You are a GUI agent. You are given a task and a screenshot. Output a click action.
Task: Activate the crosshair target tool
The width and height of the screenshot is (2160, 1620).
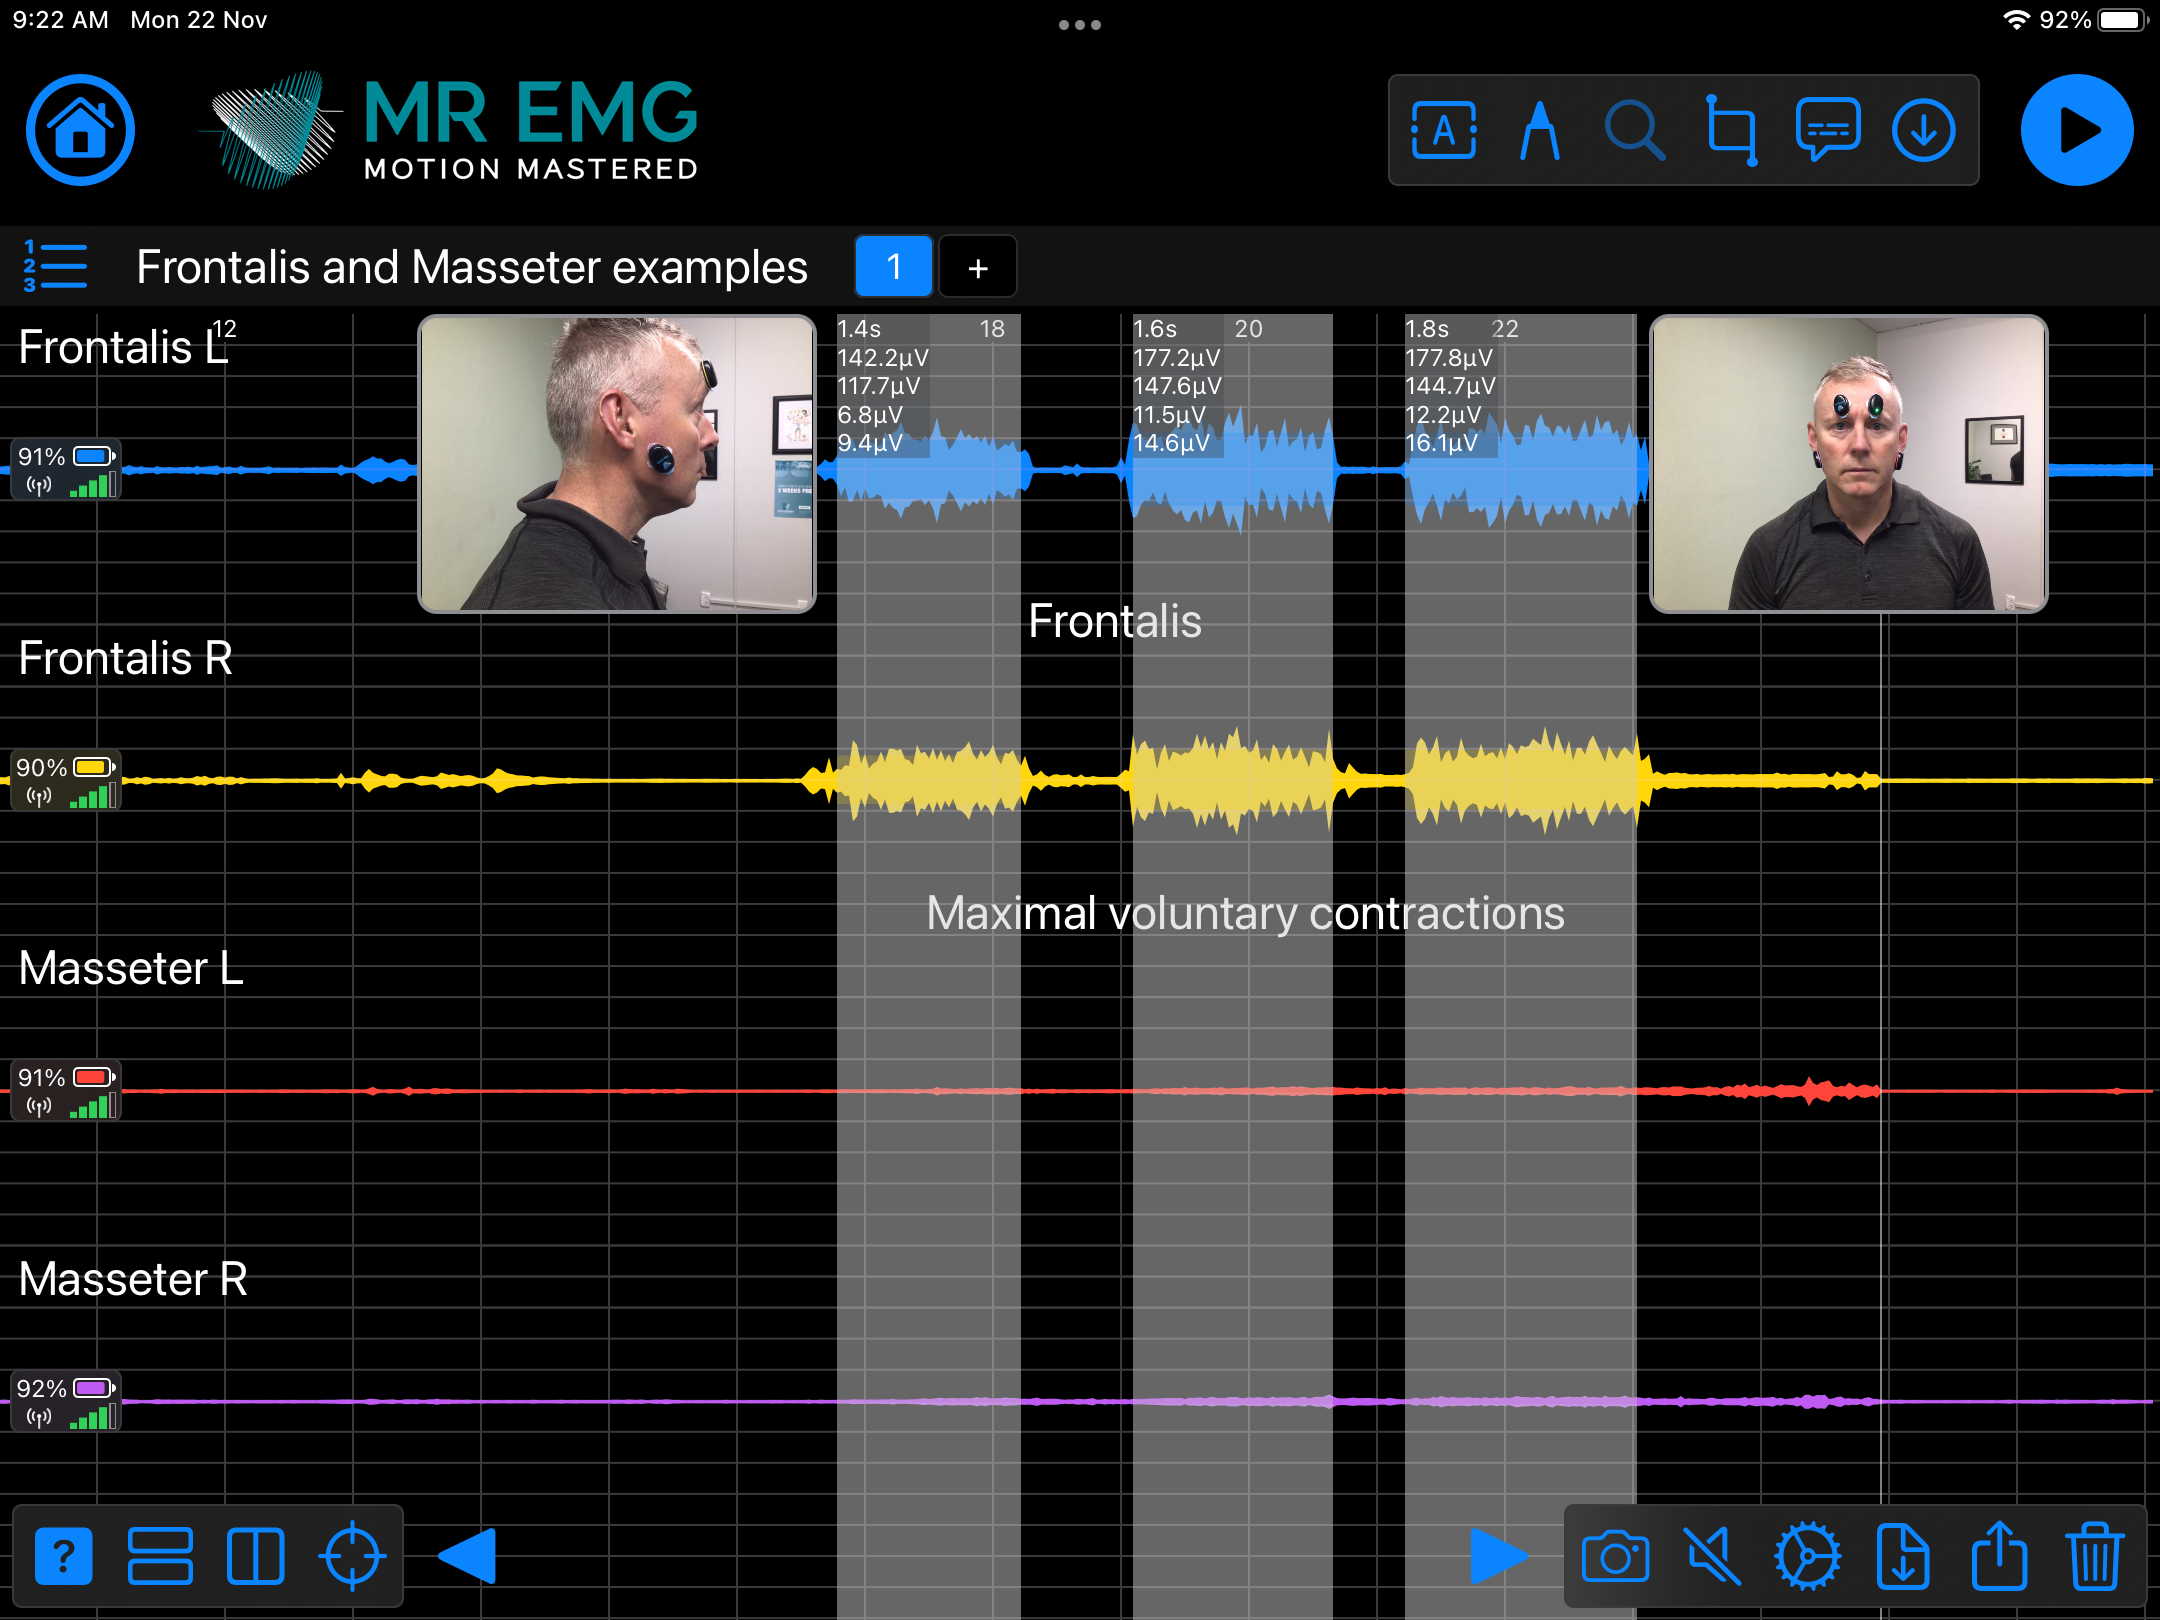(x=352, y=1556)
